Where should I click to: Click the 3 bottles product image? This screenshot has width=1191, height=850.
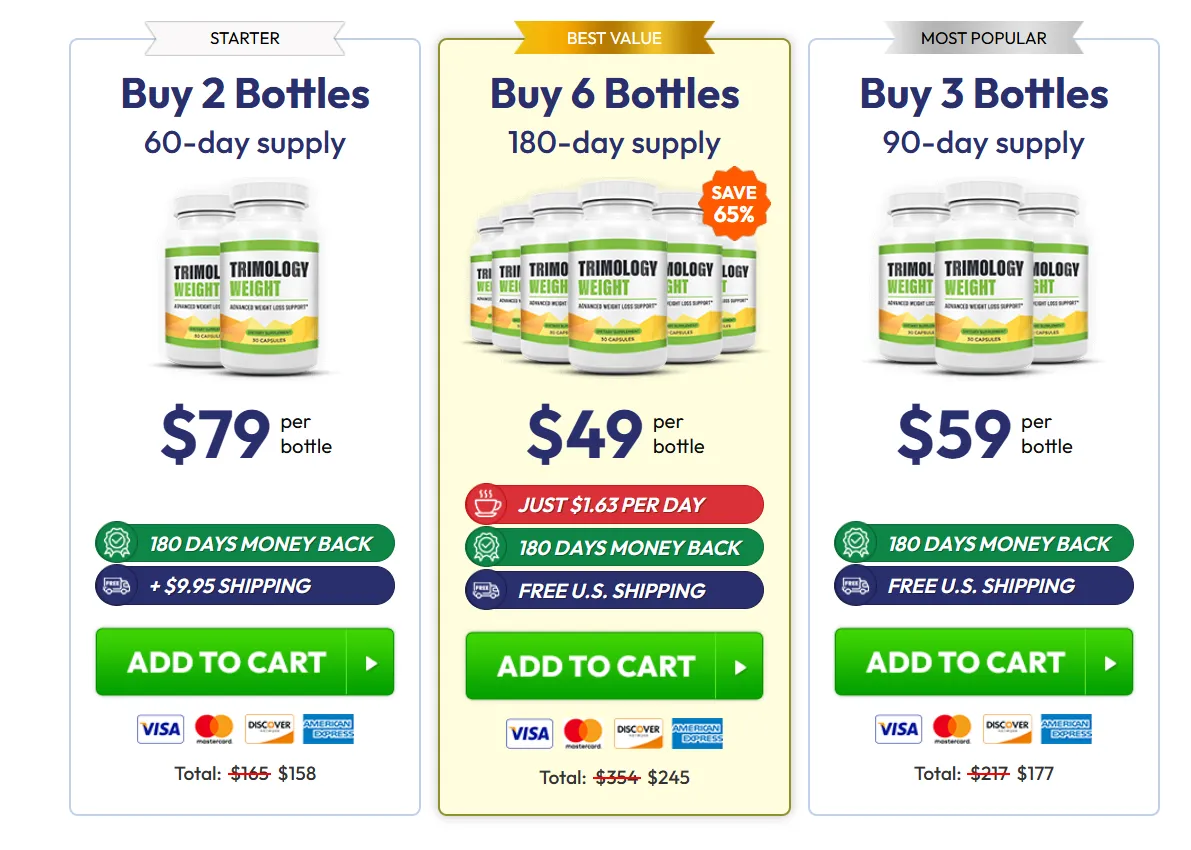tap(983, 278)
